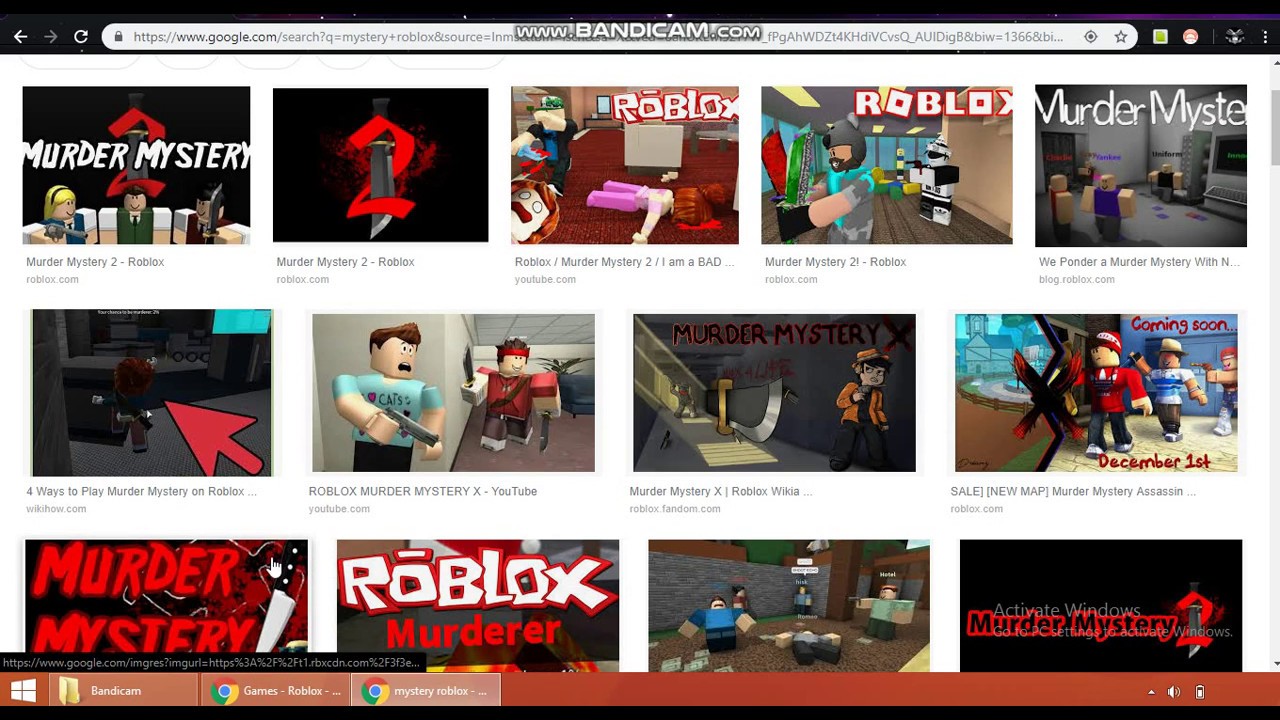Screen dimensions: 1280x720
Task: Open the I am a BAD thumbnail
Action: click(625, 165)
